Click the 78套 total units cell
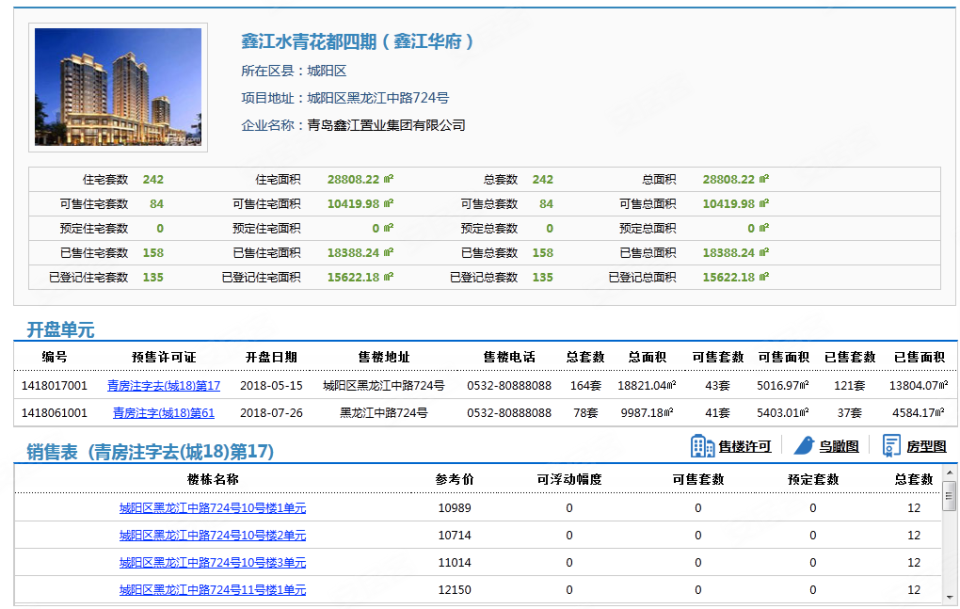 (x=585, y=413)
